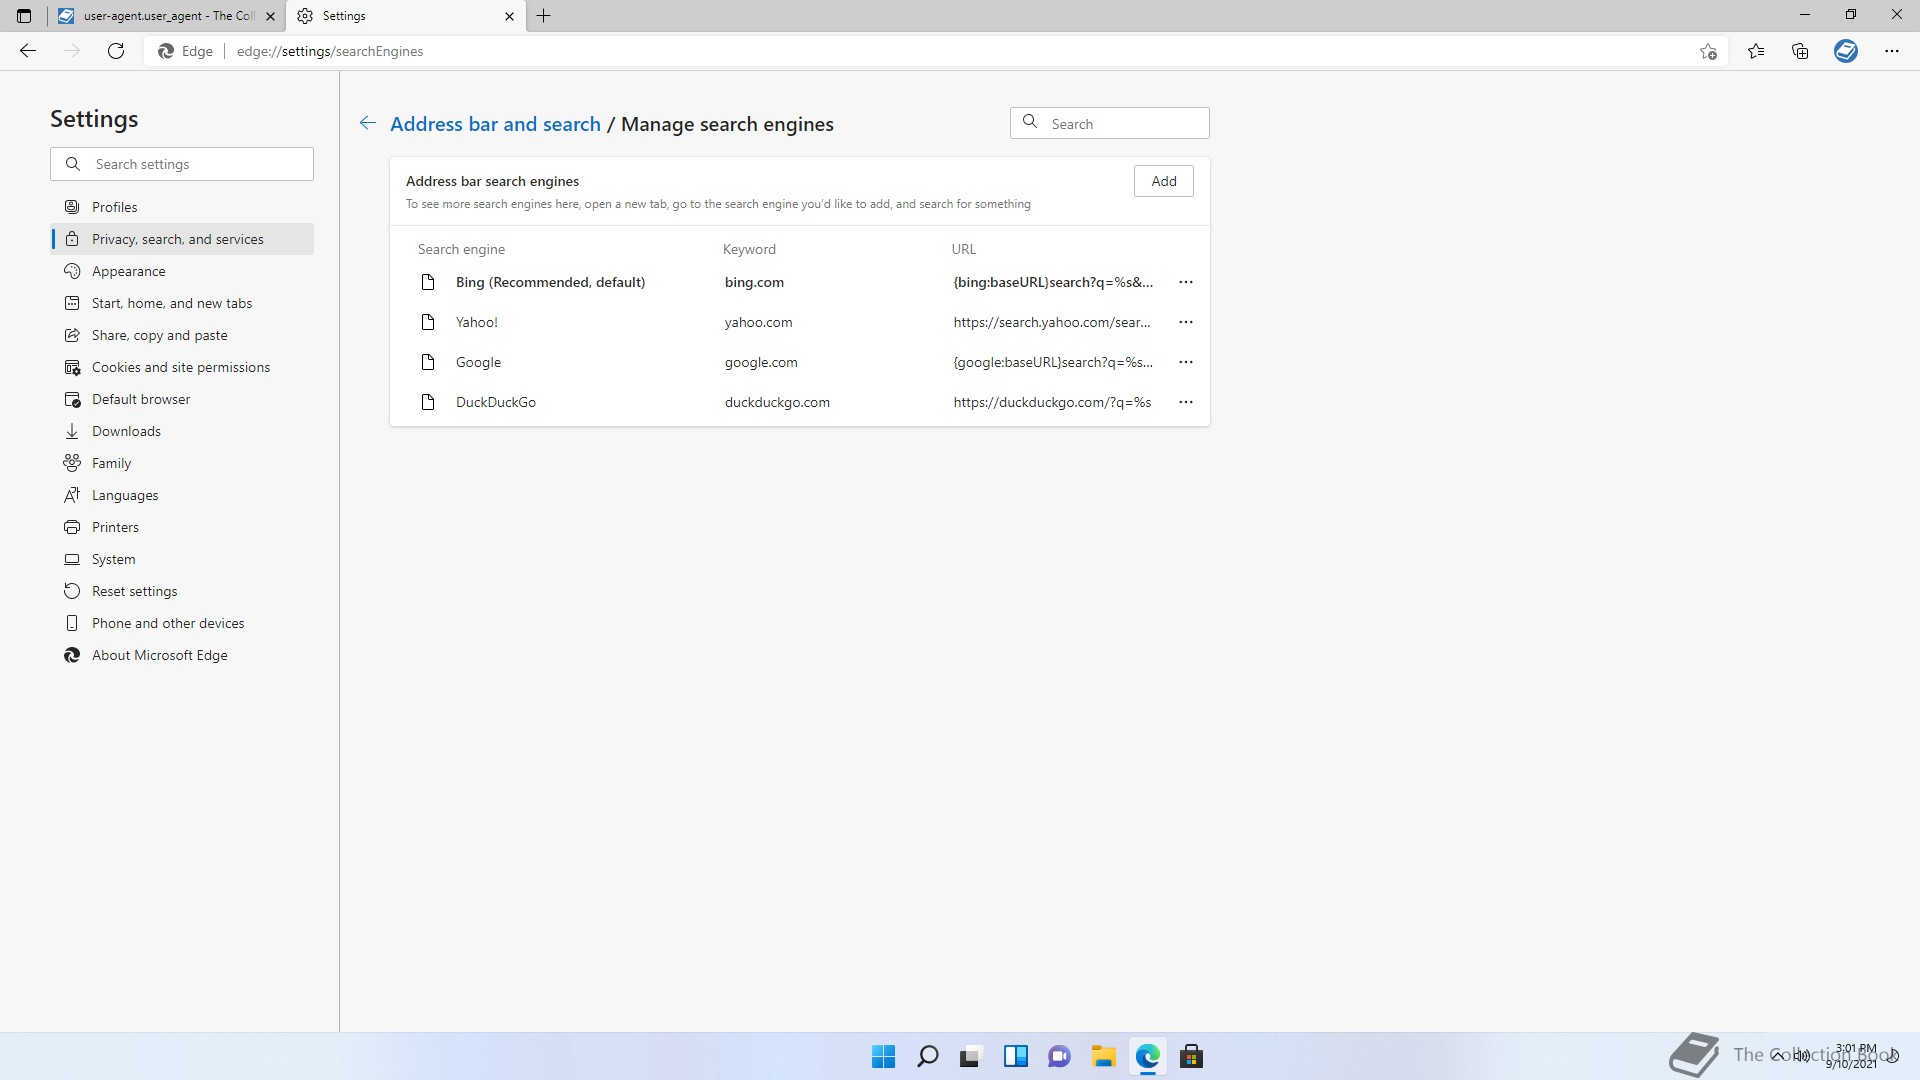Close the Settings tab
This screenshot has height=1080, width=1920.
pyautogui.click(x=509, y=16)
